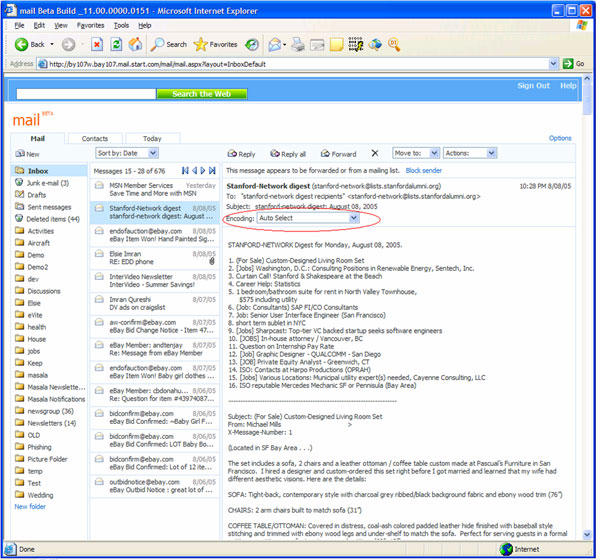Image resolution: width=600 pixels, height=560 pixels.
Task: Switch to the Contacts tab
Action: coord(95,139)
